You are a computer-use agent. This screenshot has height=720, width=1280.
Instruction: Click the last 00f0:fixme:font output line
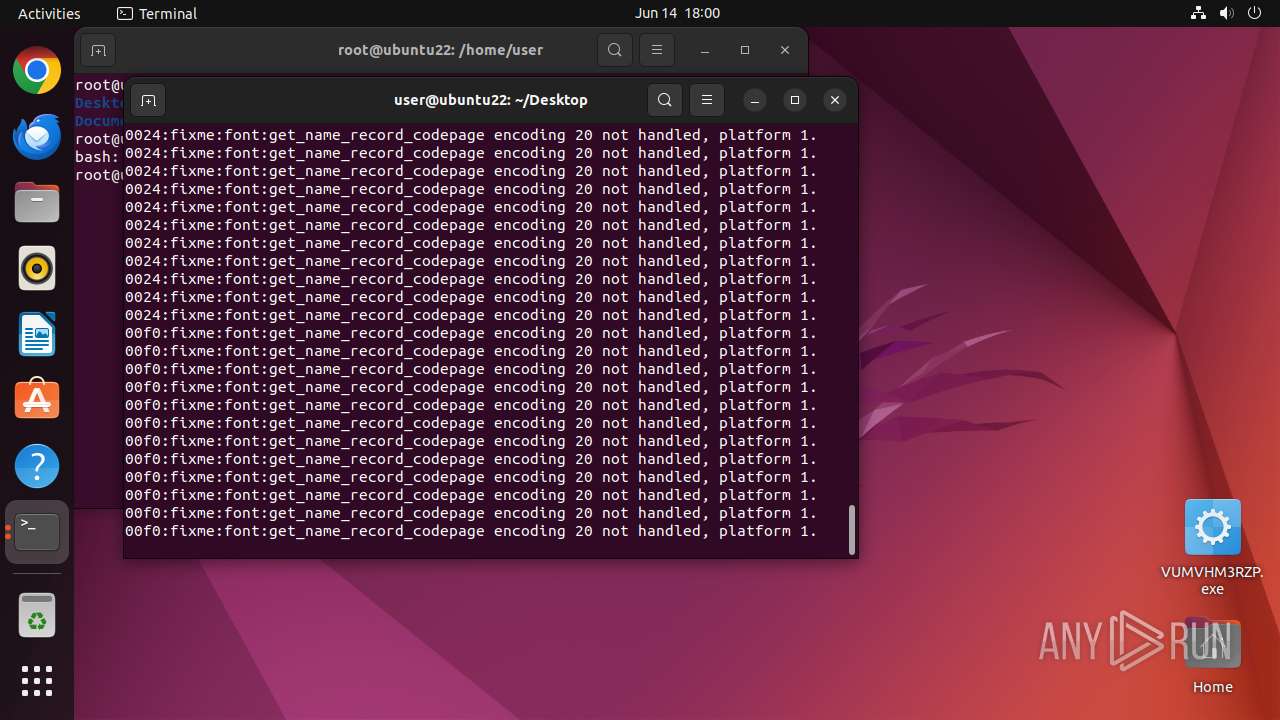tap(471, 531)
